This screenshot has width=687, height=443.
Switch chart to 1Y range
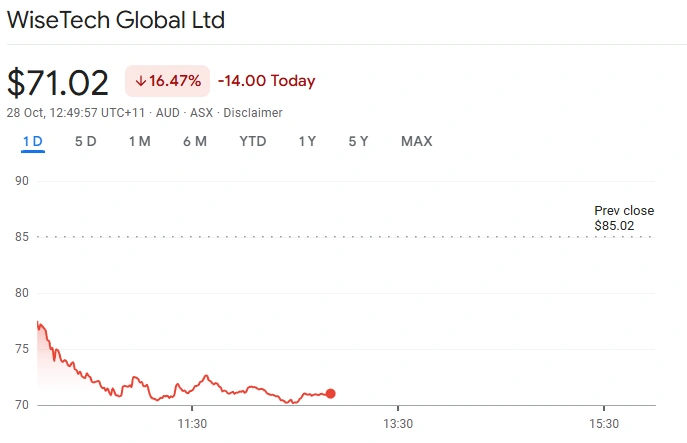tap(307, 141)
